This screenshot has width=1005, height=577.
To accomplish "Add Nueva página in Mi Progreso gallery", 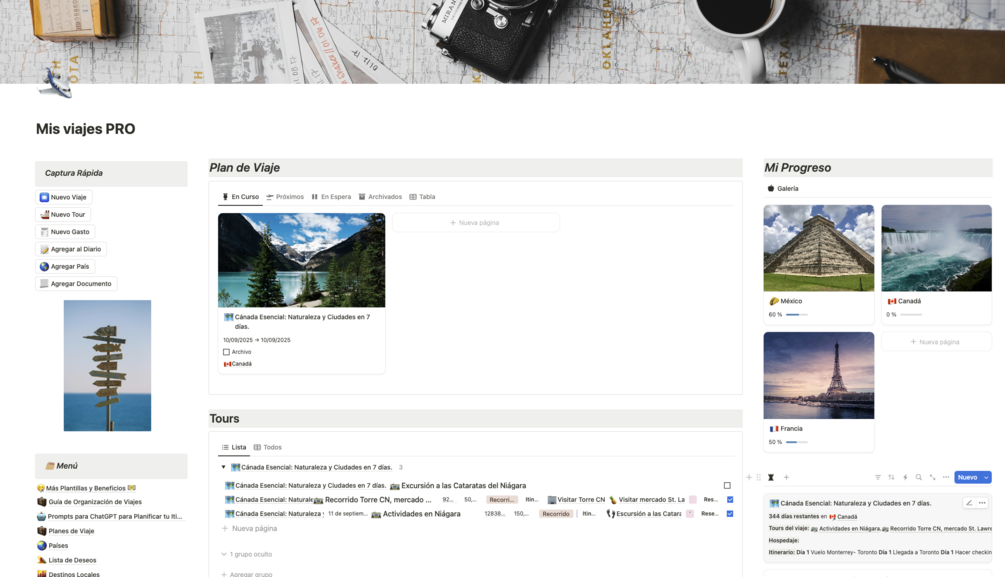I will 936,342.
